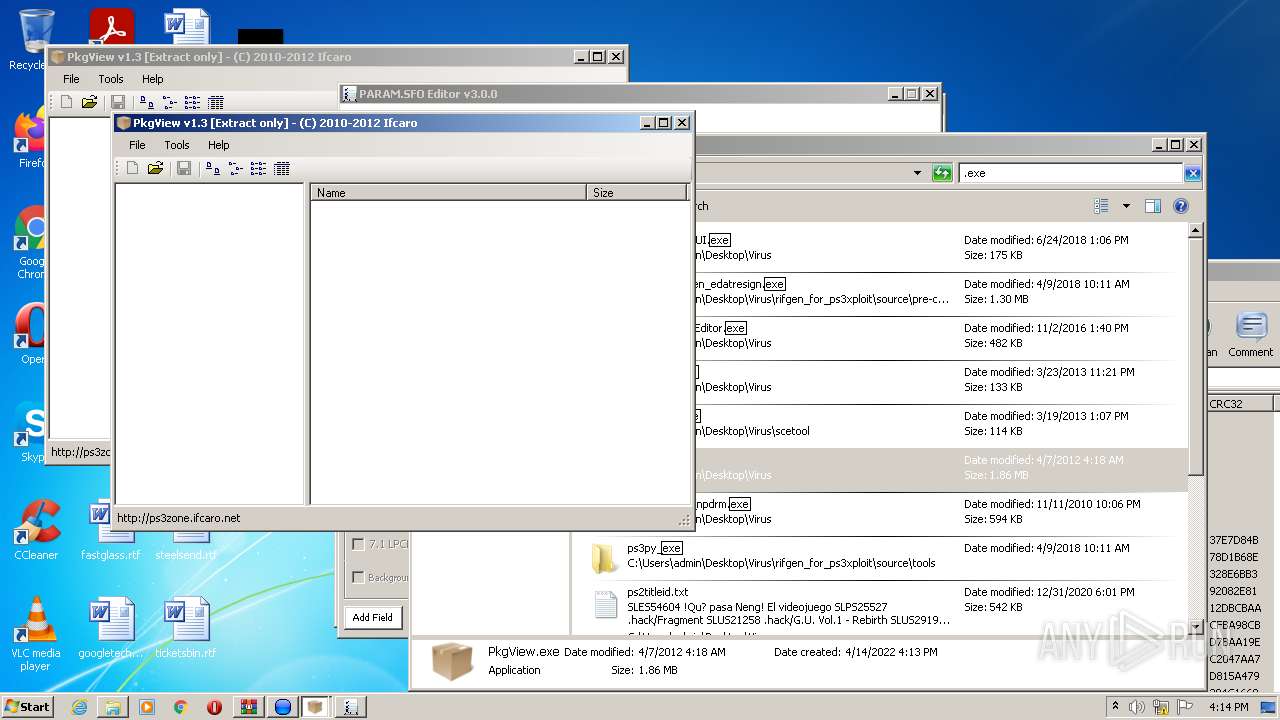Open Windows Media Player from taskbar
This screenshot has width=1280, height=720.
click(x=147, y=707)
